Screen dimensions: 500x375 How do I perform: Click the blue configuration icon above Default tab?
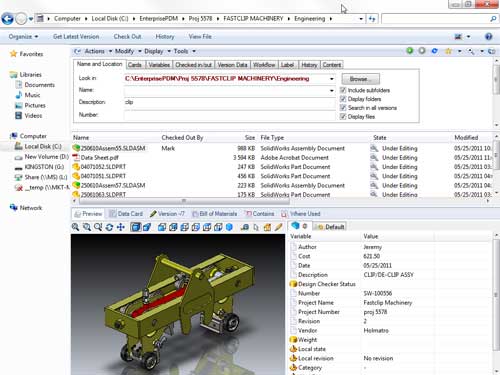295,226
